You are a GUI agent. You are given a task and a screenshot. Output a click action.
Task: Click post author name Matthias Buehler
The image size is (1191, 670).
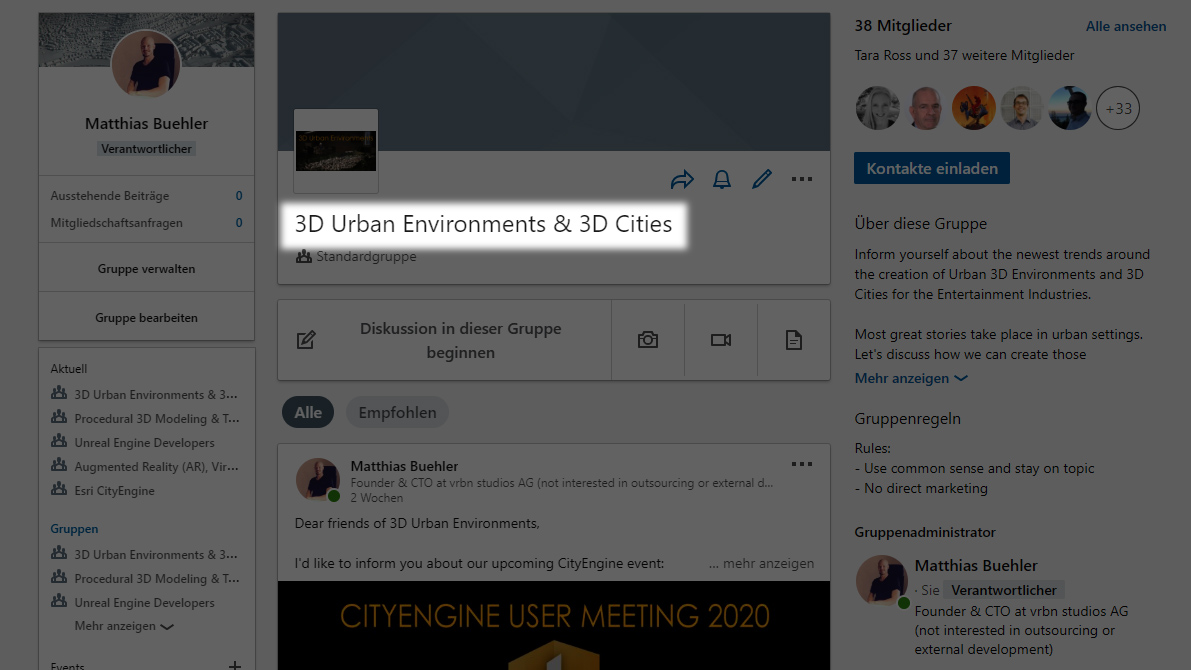tap(404, 466)
